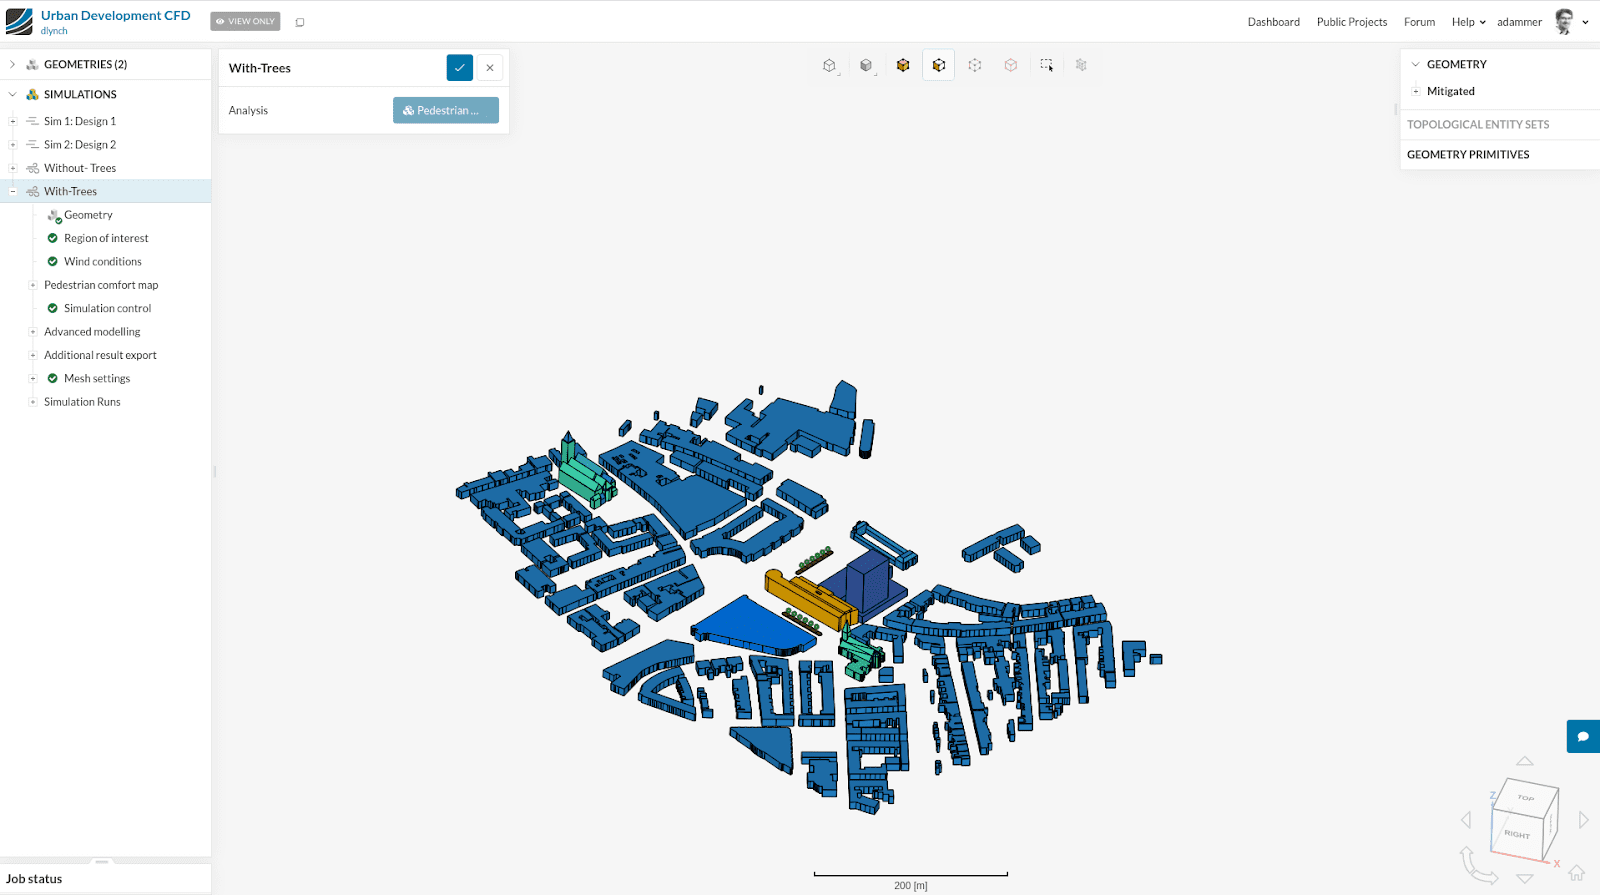1600x895 pixels.
Task: Expand the GEOMETRIES (2) section
Action: (12, 64)
